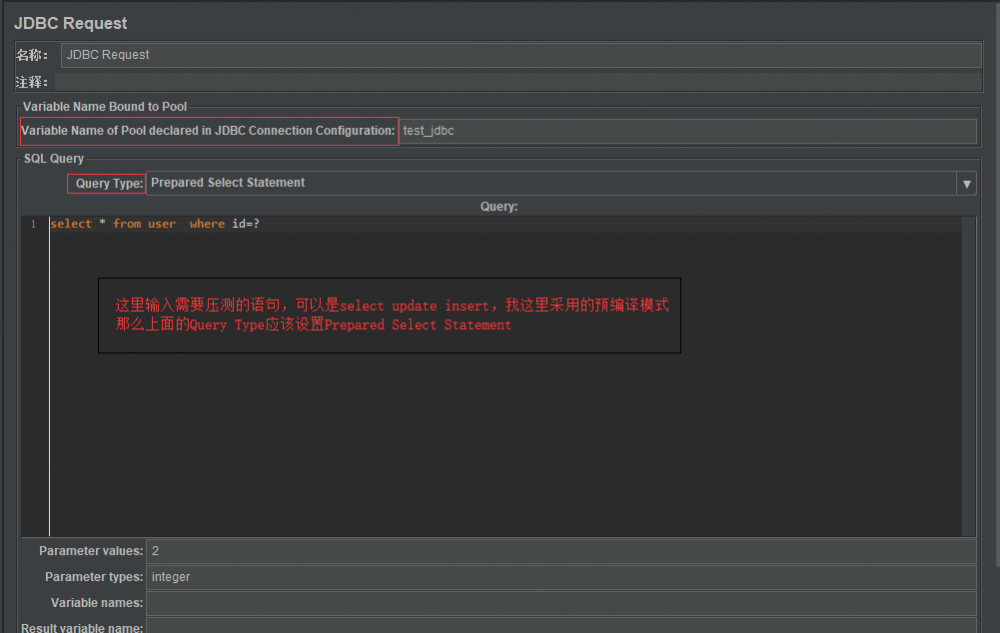Click the Parameter types field containing integer

[x=561, y=577]
